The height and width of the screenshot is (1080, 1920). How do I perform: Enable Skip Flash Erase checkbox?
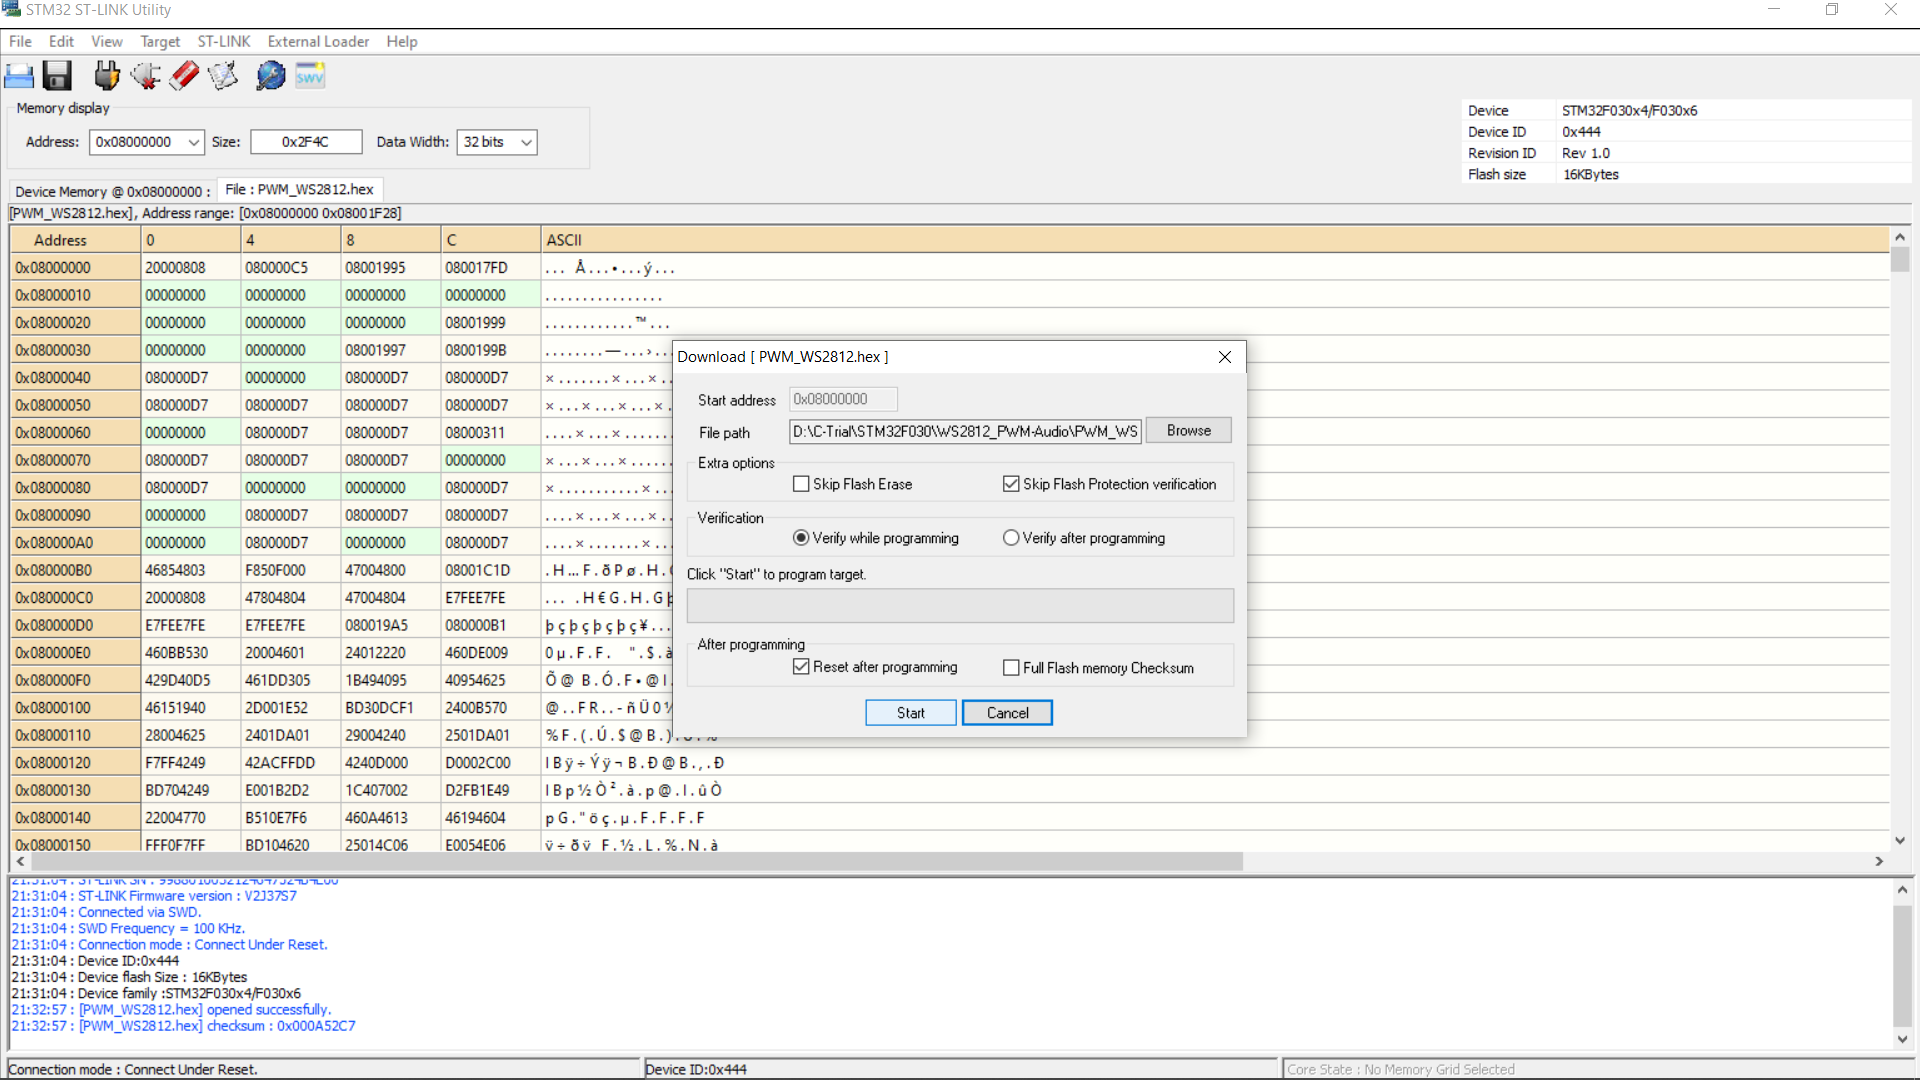pyautogui.click(x=801, y=484)
